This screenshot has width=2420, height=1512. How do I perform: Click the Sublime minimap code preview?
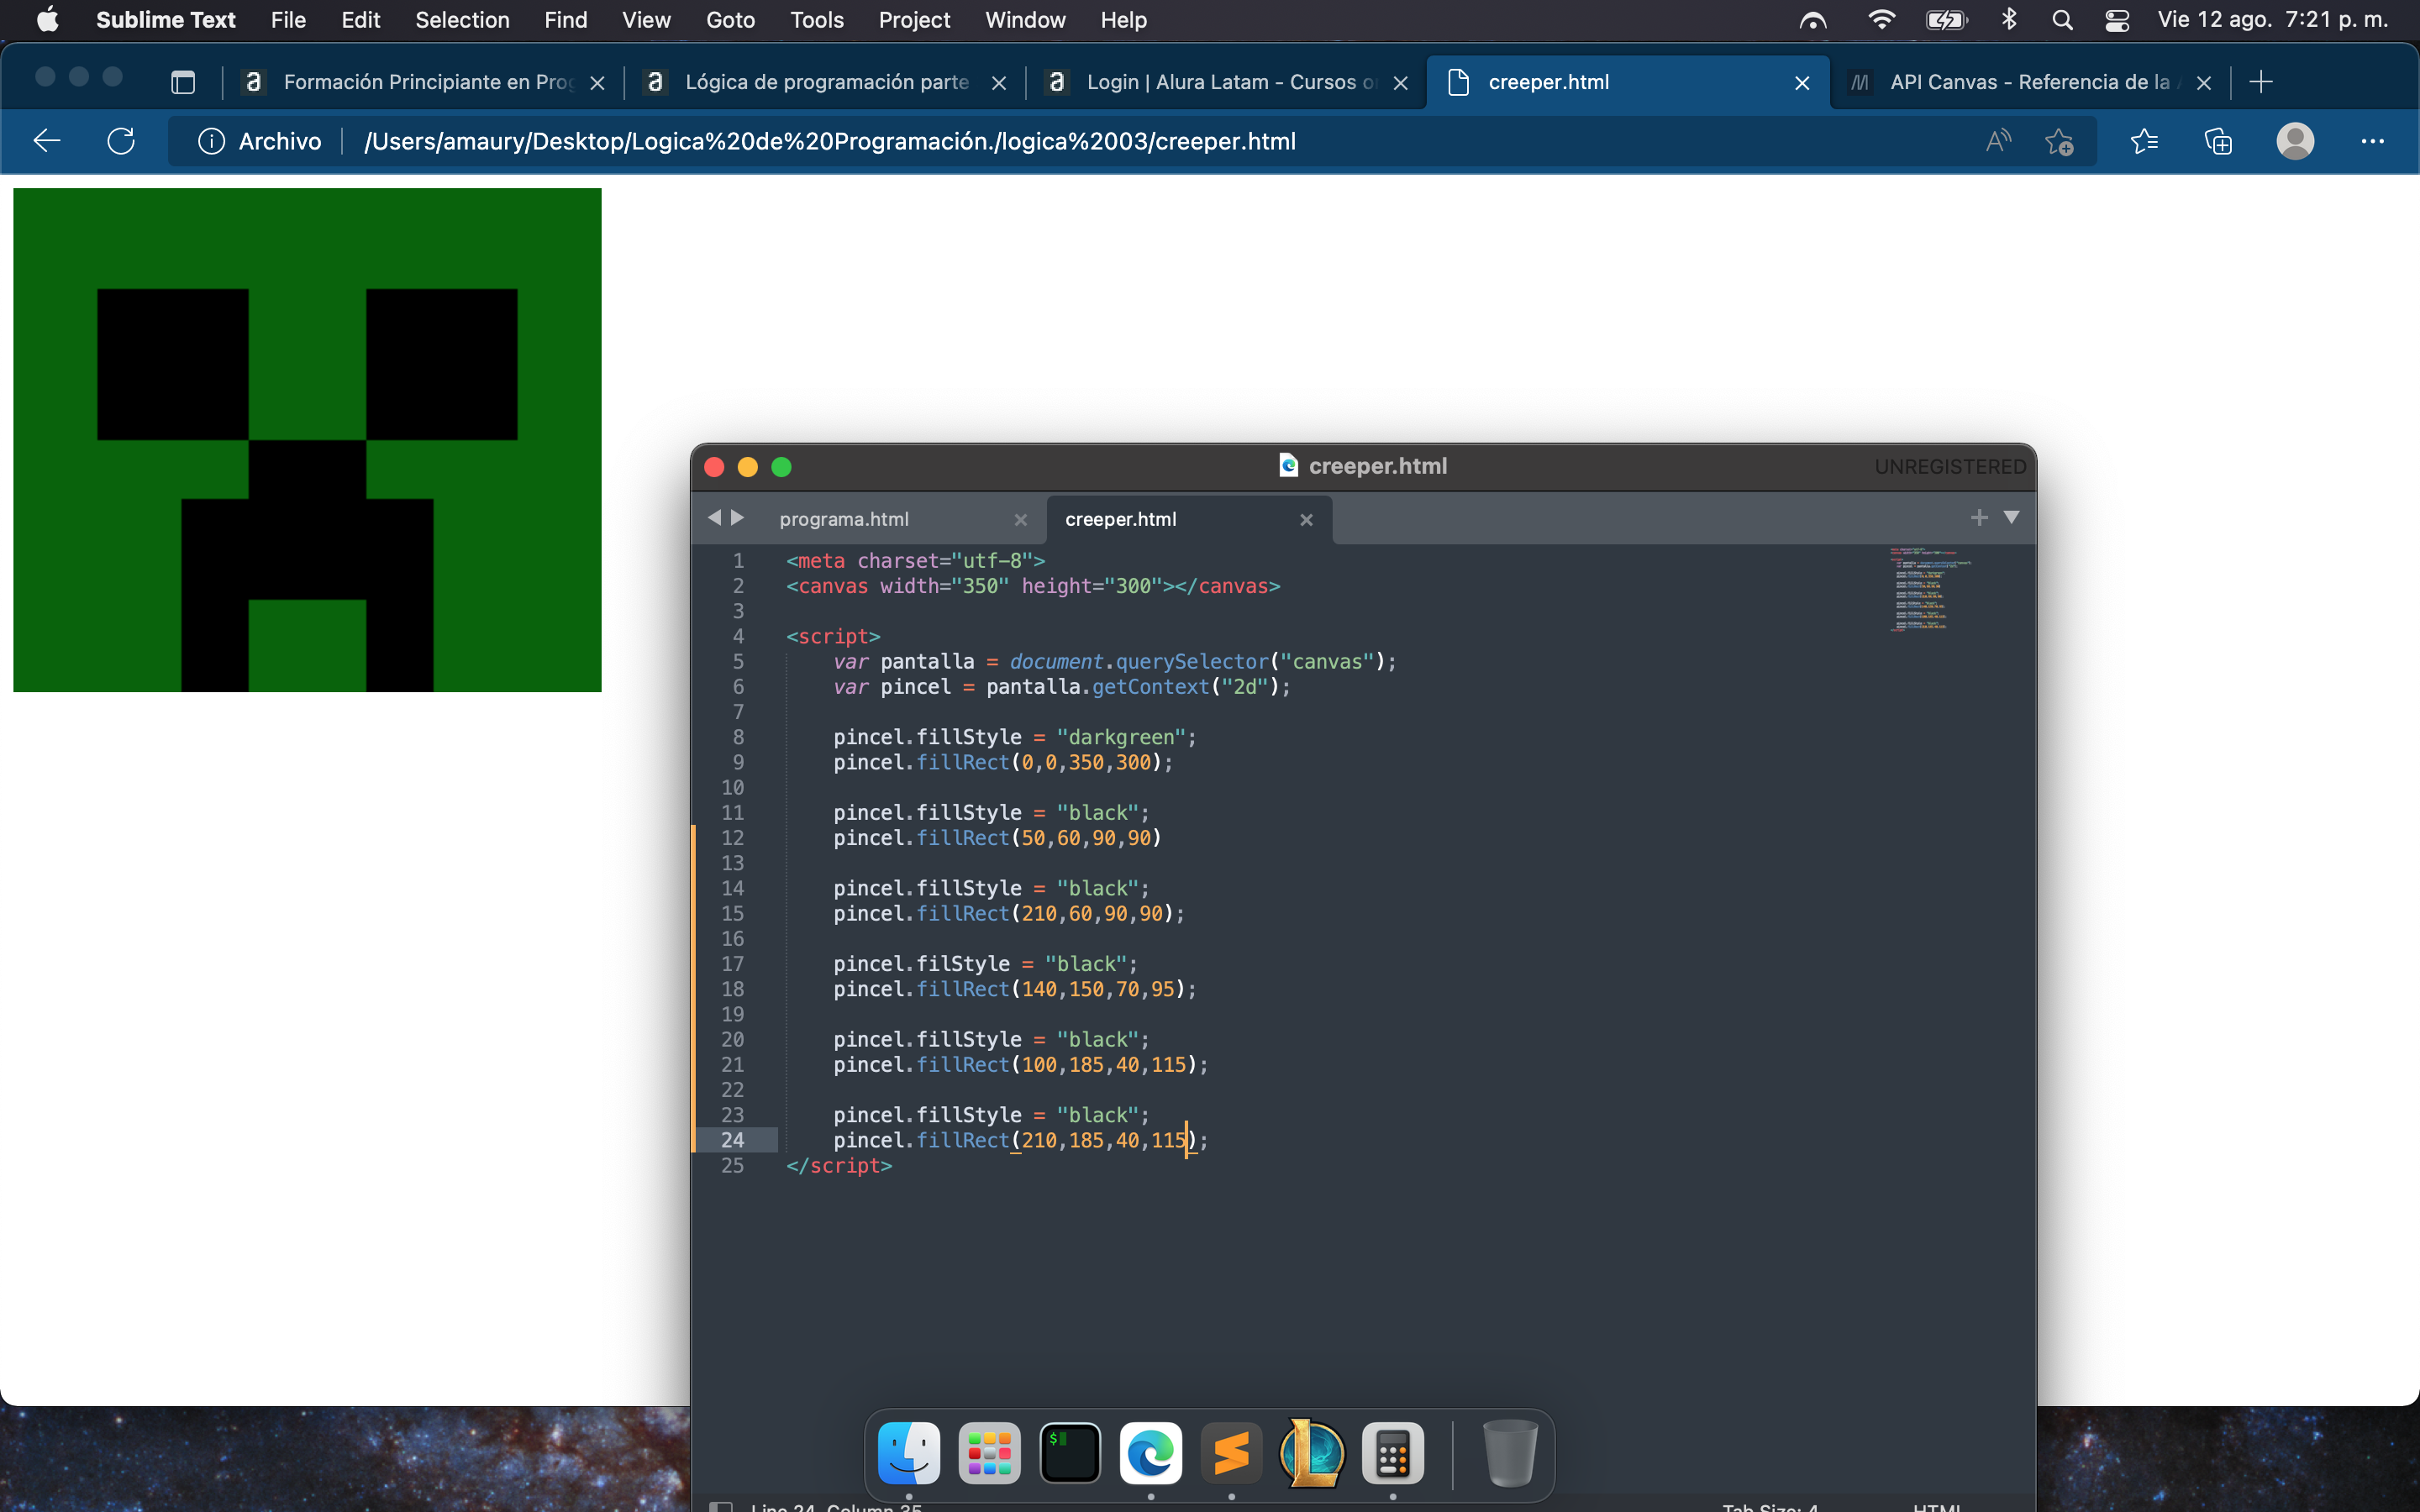coord(1929,589)
